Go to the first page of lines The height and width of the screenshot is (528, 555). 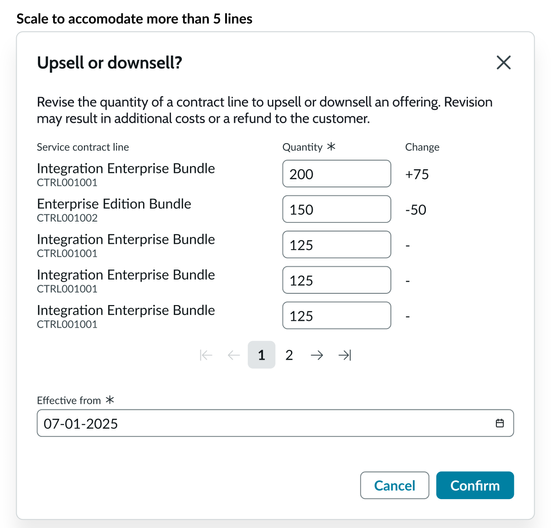(x=206, y=355)
